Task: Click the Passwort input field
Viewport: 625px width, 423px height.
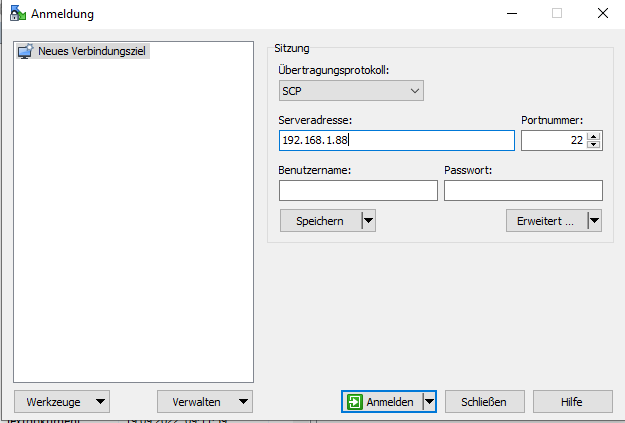Action: coord(523,190)
